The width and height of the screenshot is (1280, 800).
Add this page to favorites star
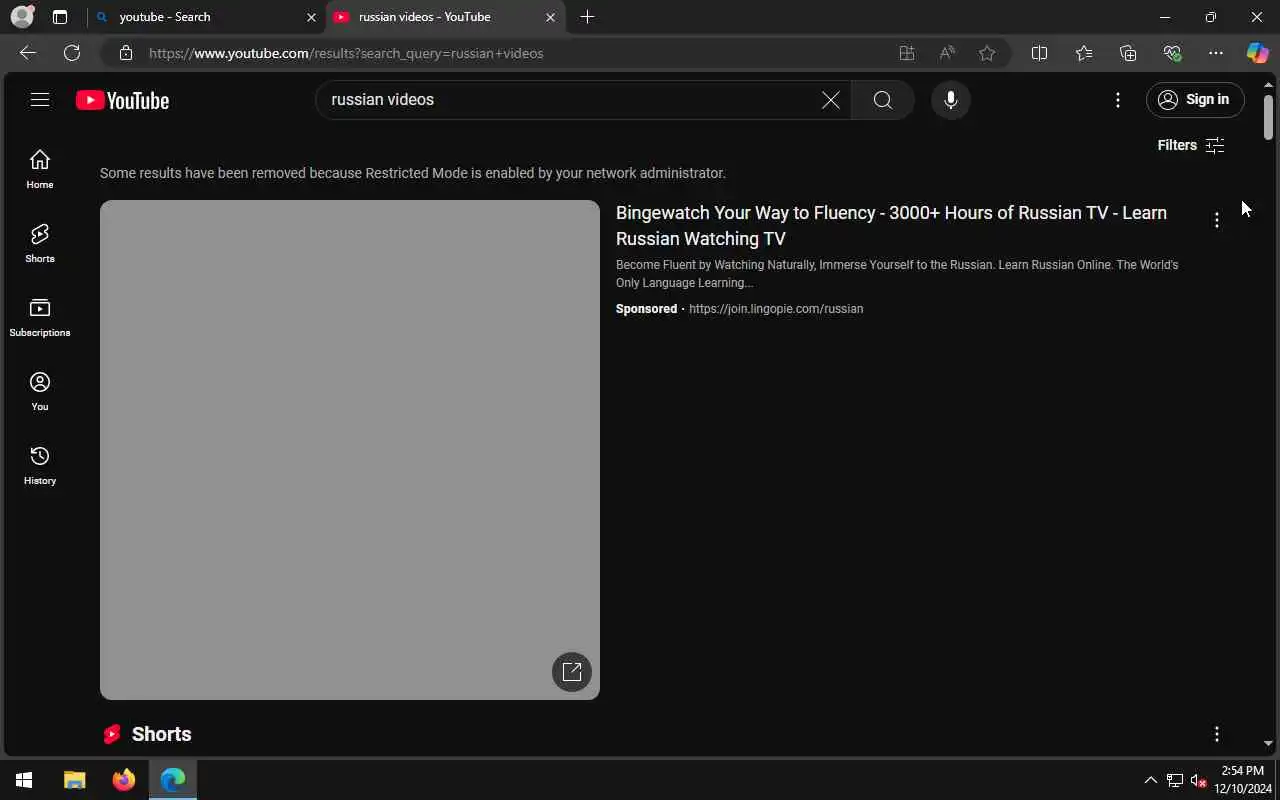click(987, 53)
